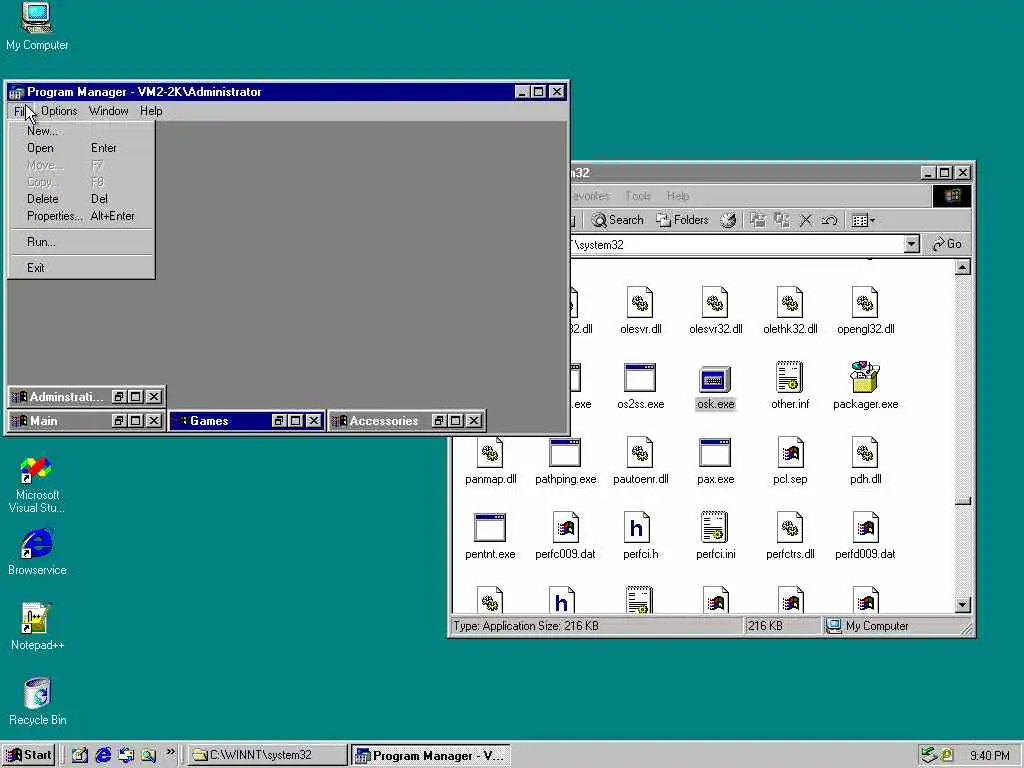The width and height of the screenshot is (1024, 768).
Task: Click the Undo toolbar icon in Explorer
Action: point(829,220)
